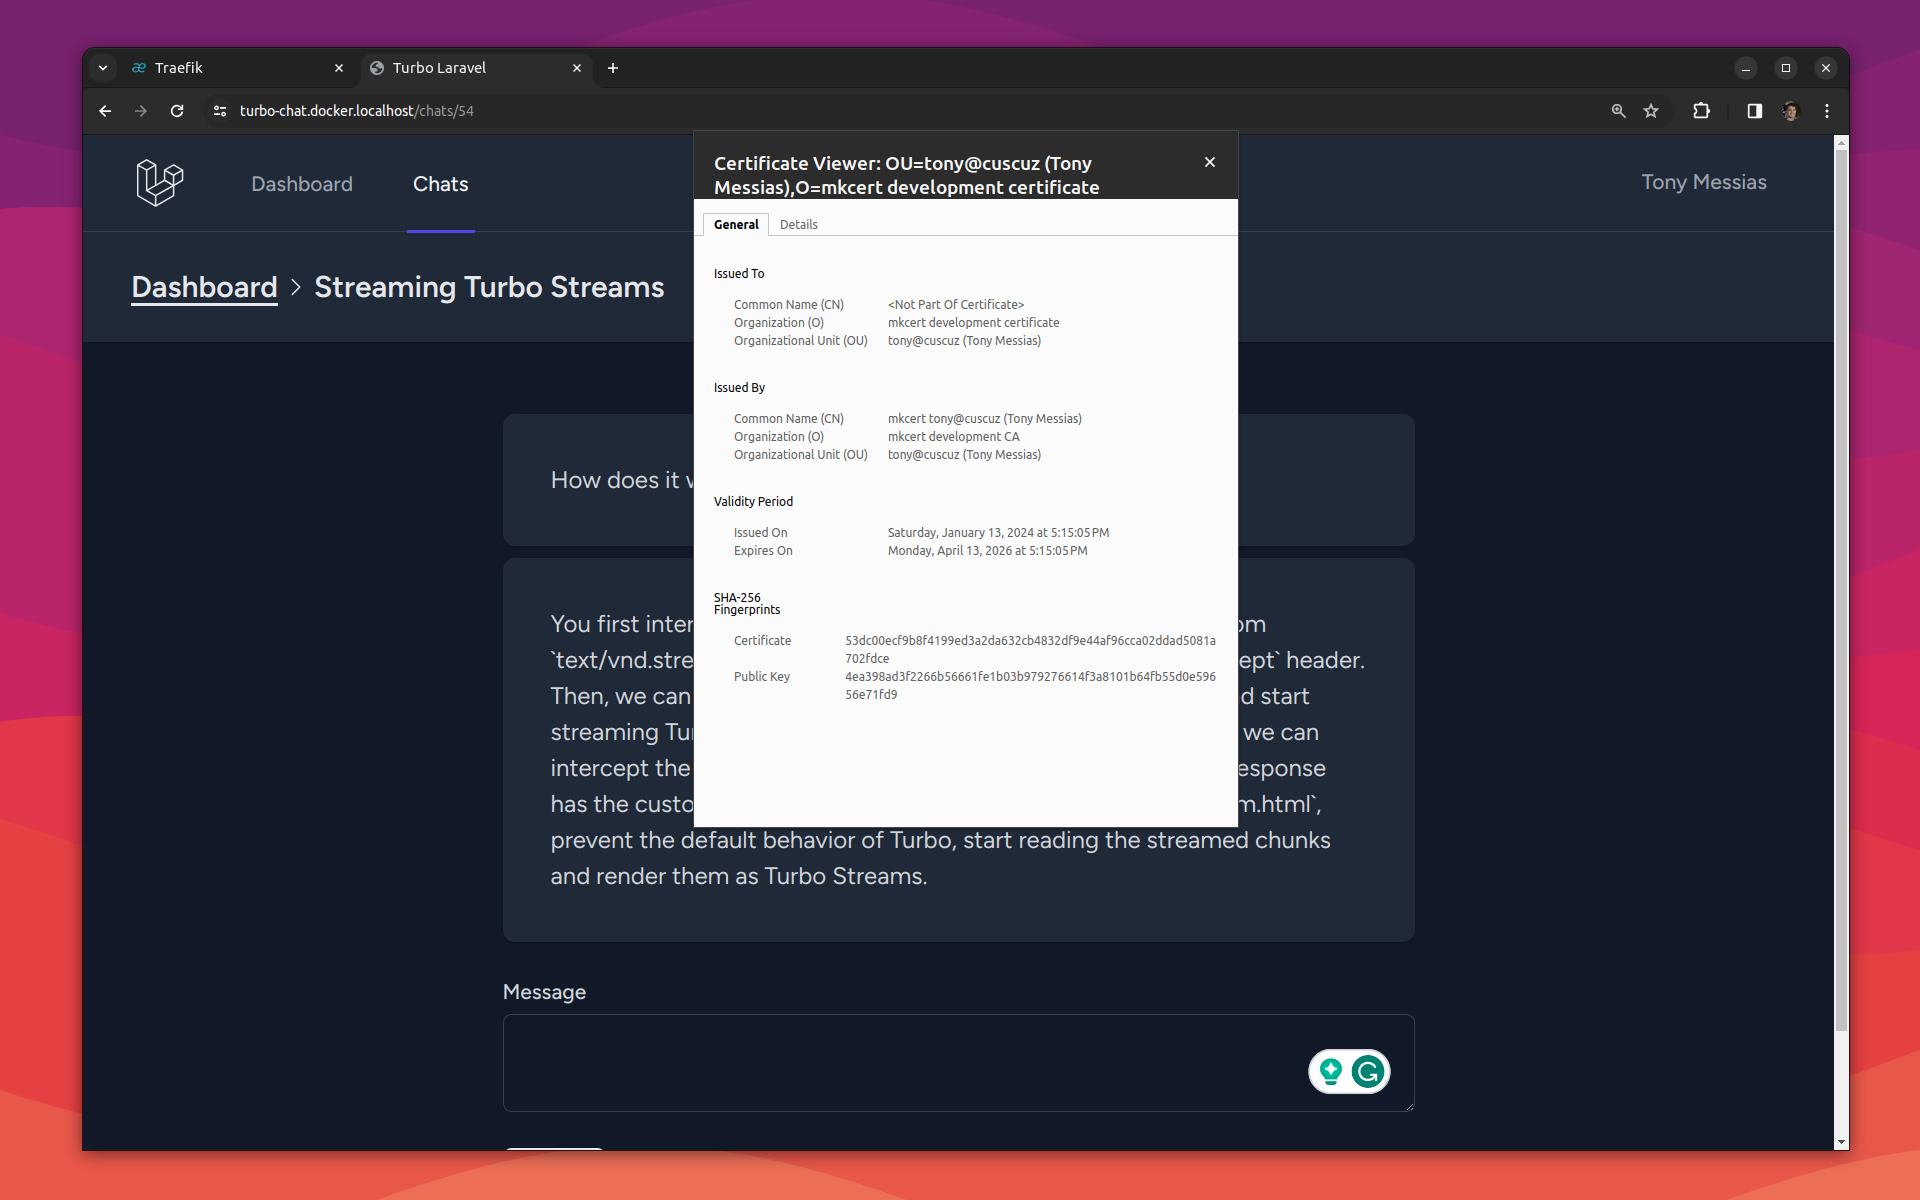
Task: Click '<Not Part Of Certificate>' common name value
Action: 955,305
